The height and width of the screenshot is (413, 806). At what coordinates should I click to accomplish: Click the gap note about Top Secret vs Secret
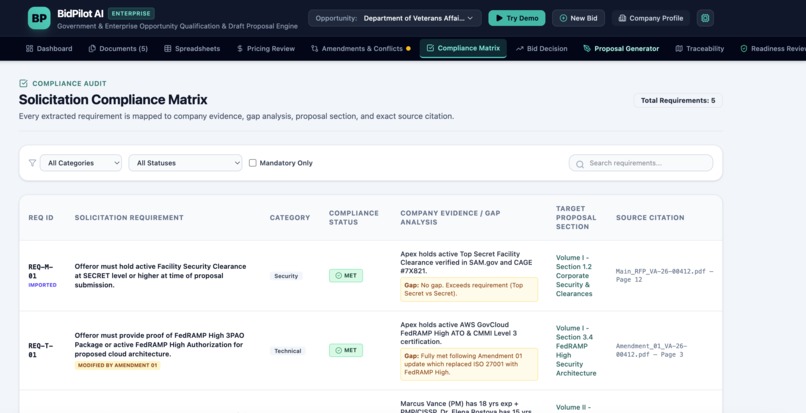point(469,290)
